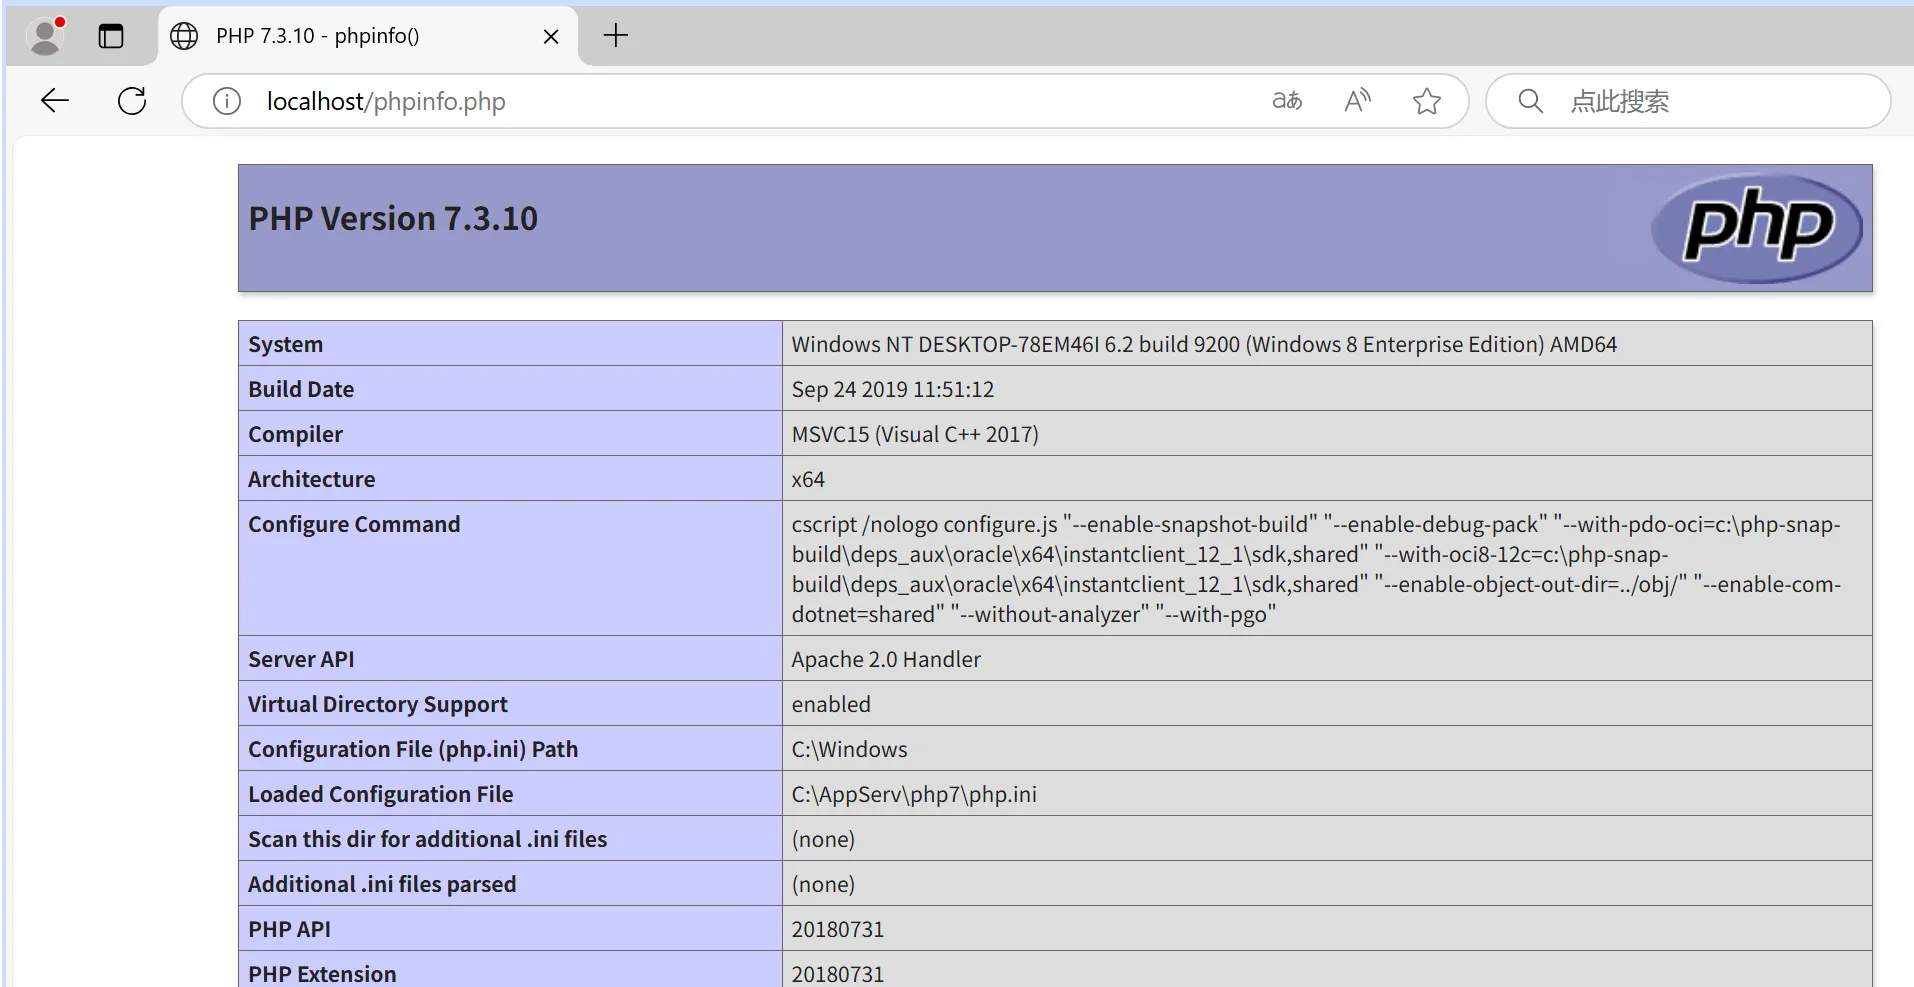Screen dimensions: 1914x987
Task: Click the PHP logo image
Action: point(1756,228)
